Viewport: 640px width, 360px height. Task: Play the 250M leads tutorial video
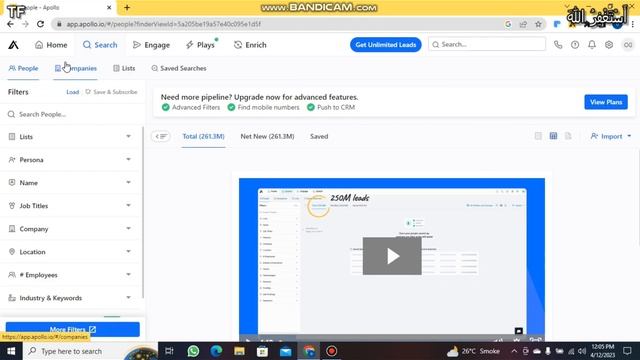point(392,256)
